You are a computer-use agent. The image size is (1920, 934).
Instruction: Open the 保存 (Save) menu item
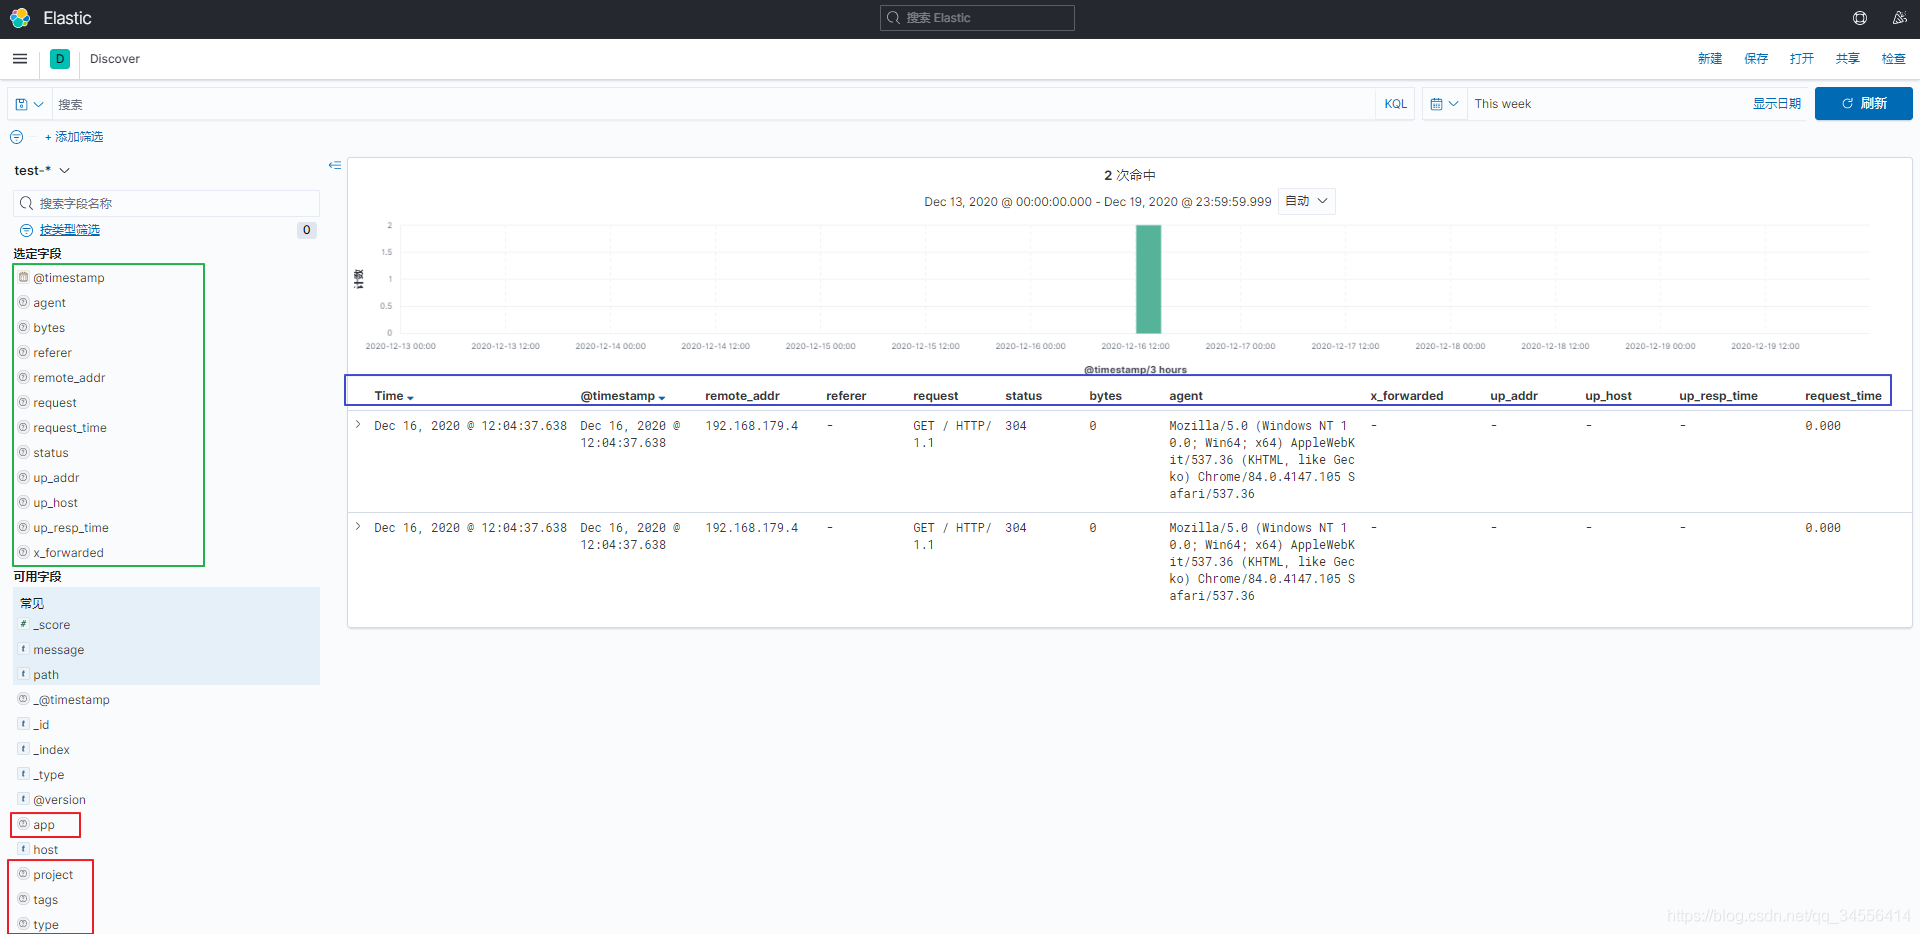click(x=1756, y=59)
